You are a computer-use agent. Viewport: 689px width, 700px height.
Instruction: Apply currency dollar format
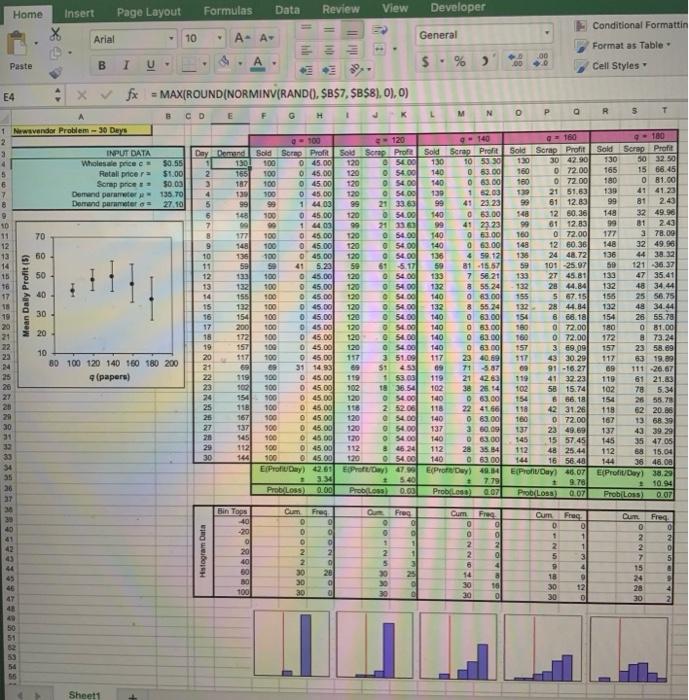coord(426,62)
